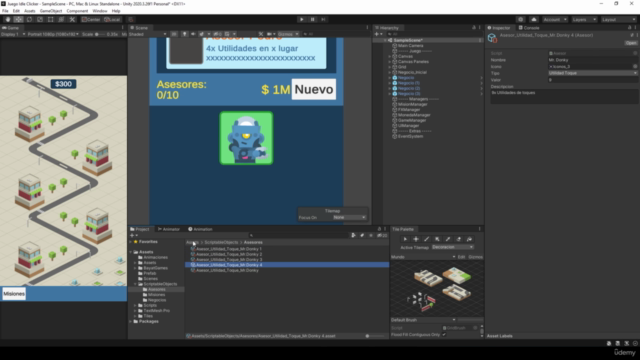Open the Account dropdown

[555, 20]
